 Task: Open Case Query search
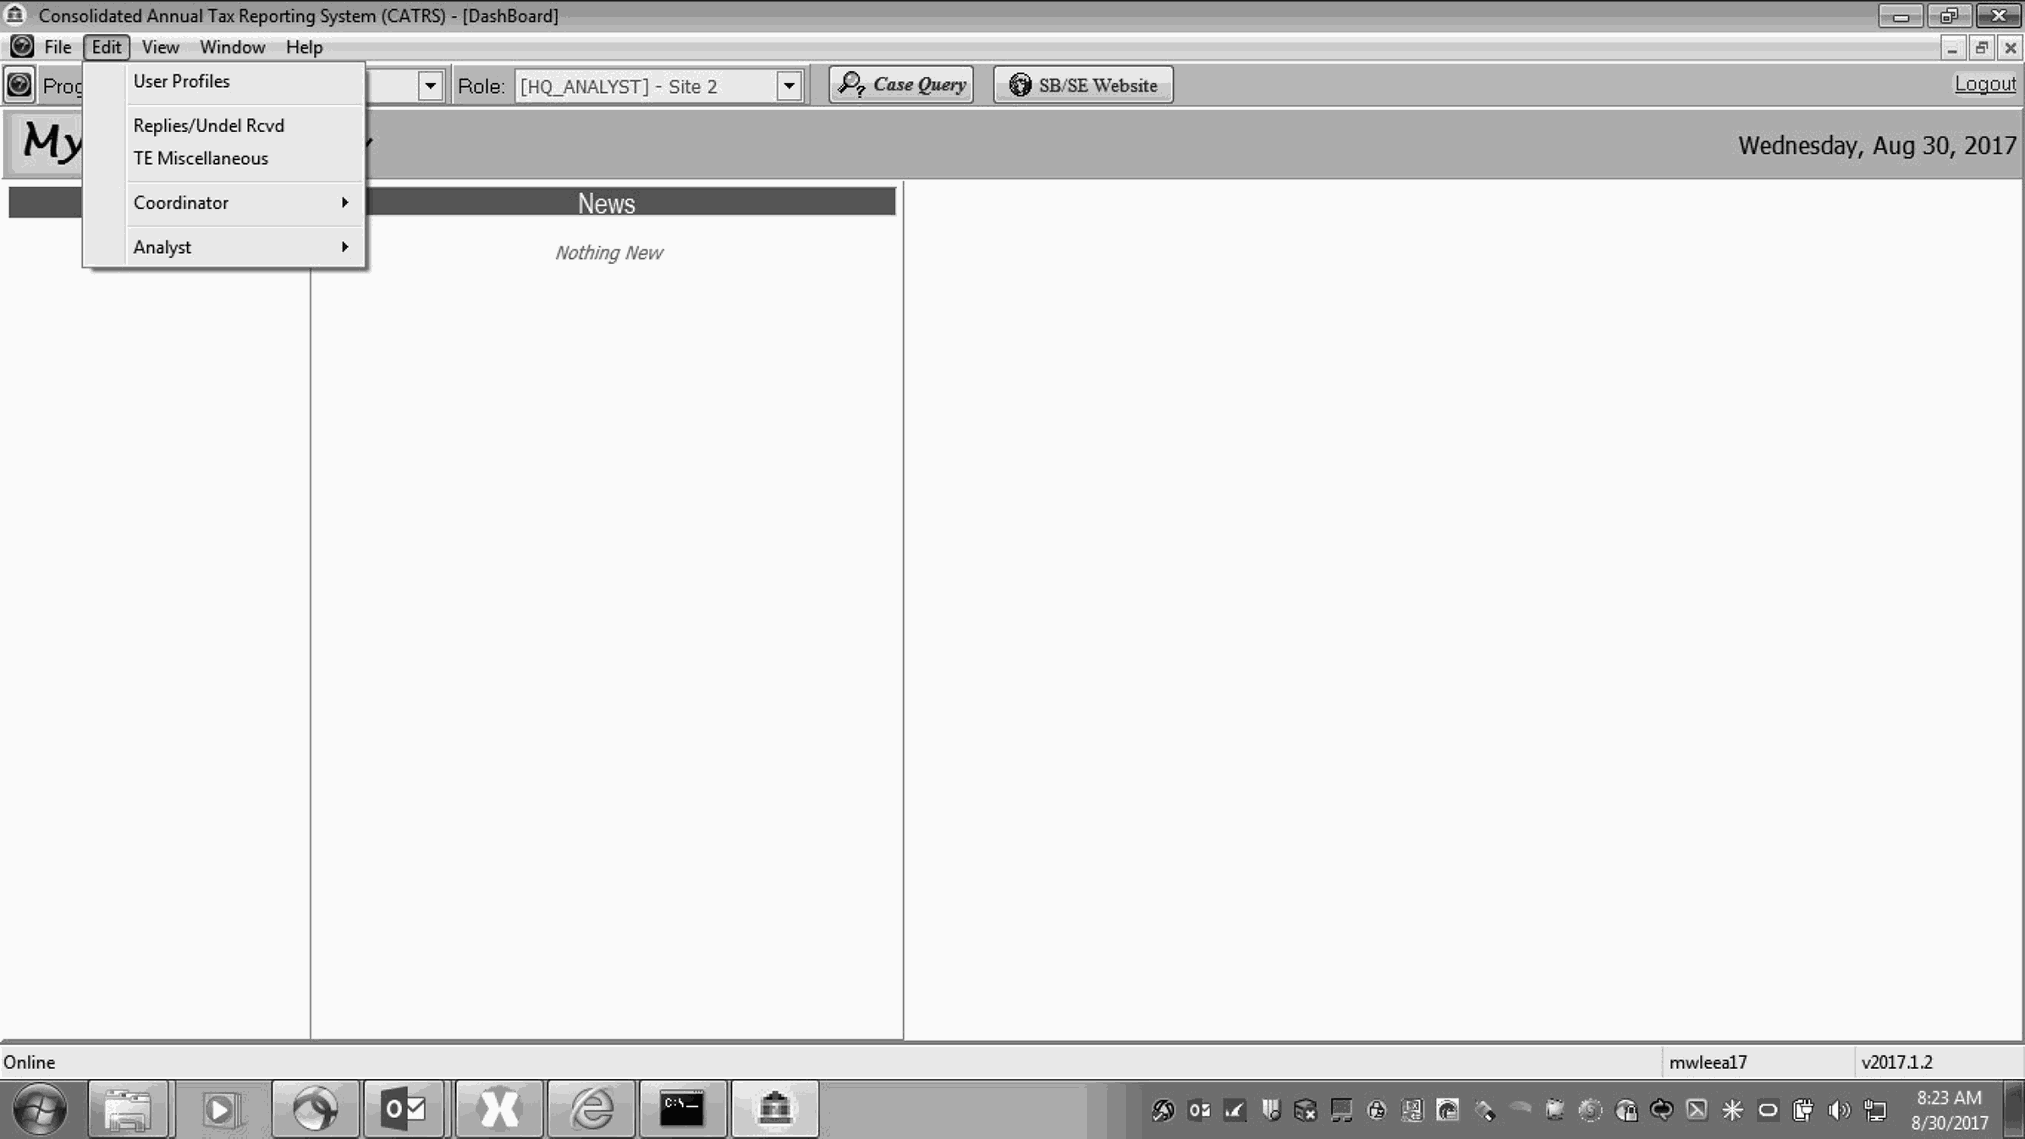pos(901,85)
